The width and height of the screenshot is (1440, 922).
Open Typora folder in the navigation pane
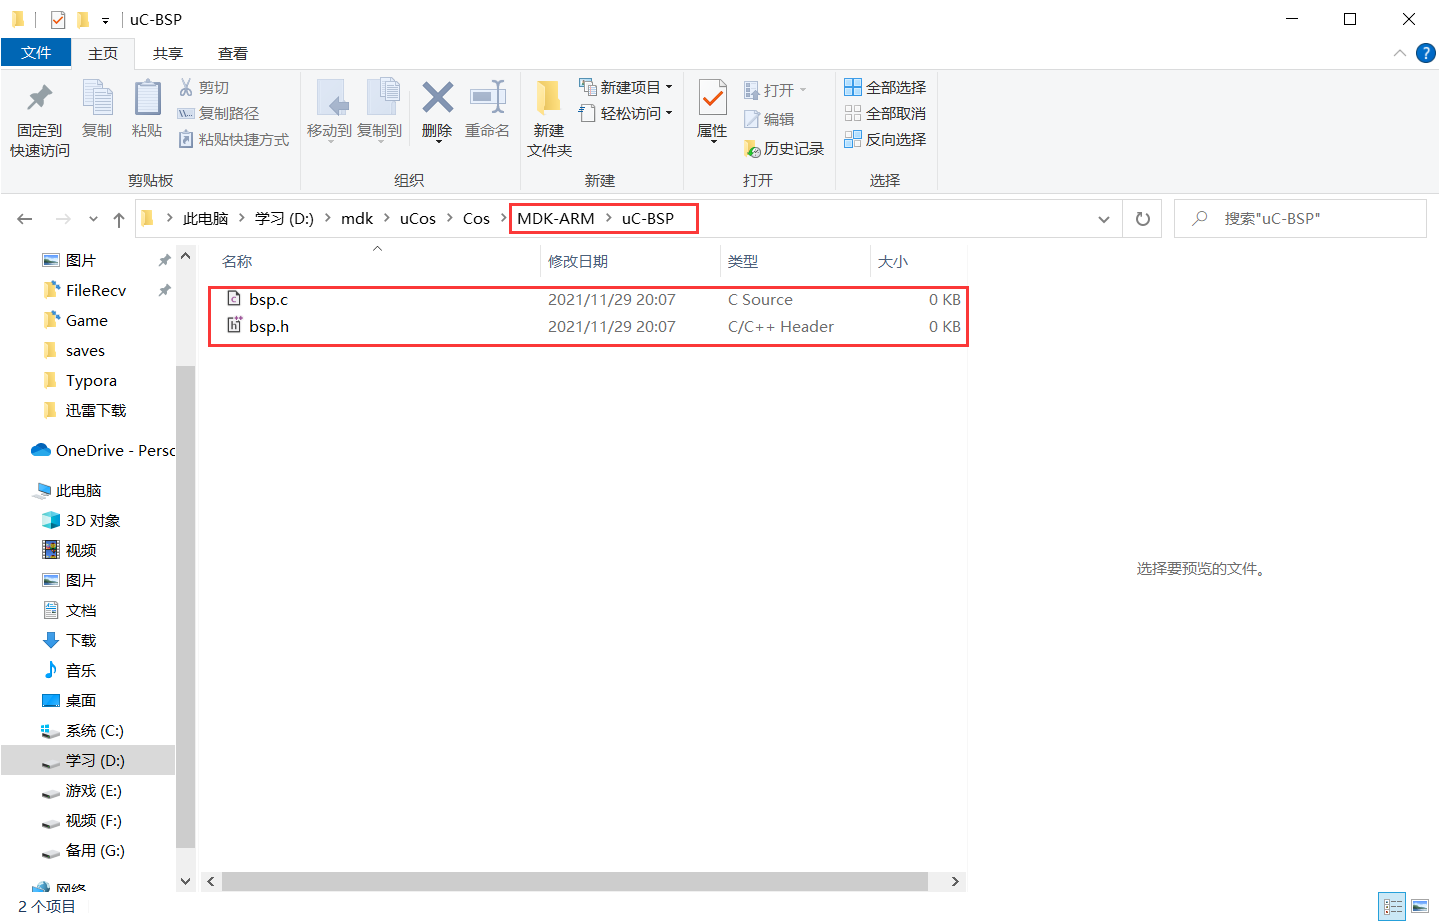(x=91, y=380)
